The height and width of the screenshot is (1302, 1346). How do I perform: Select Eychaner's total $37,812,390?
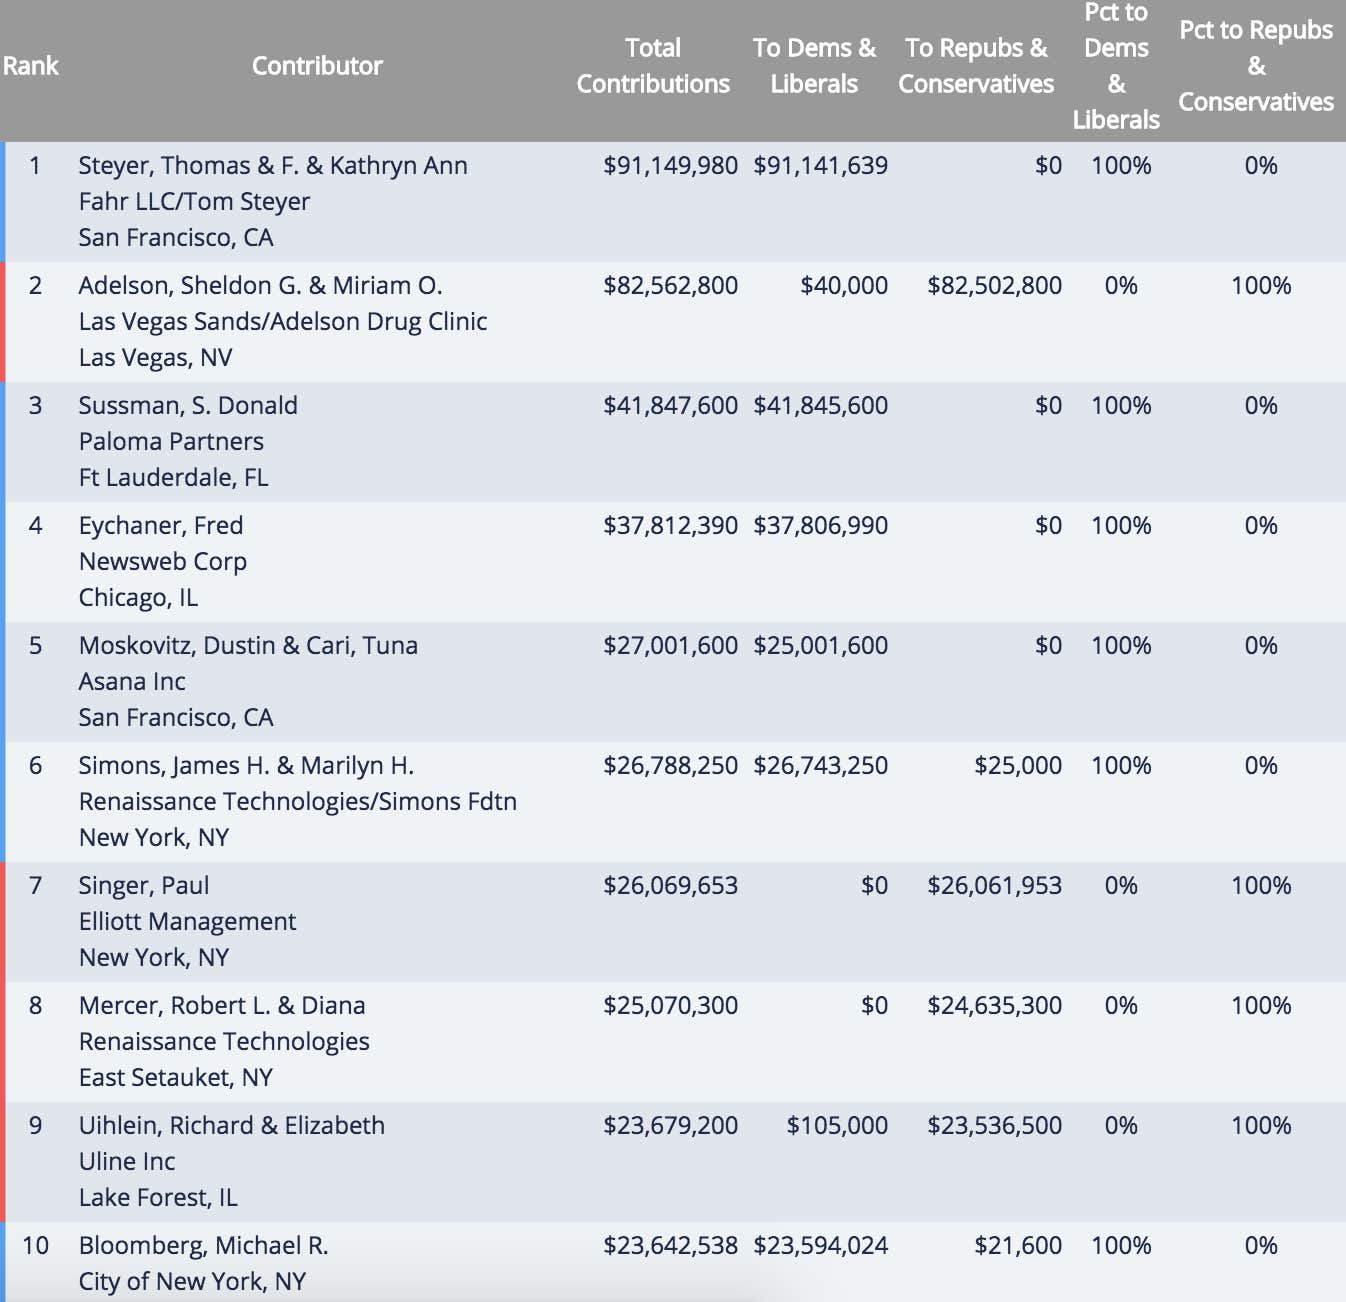[671, 525]
